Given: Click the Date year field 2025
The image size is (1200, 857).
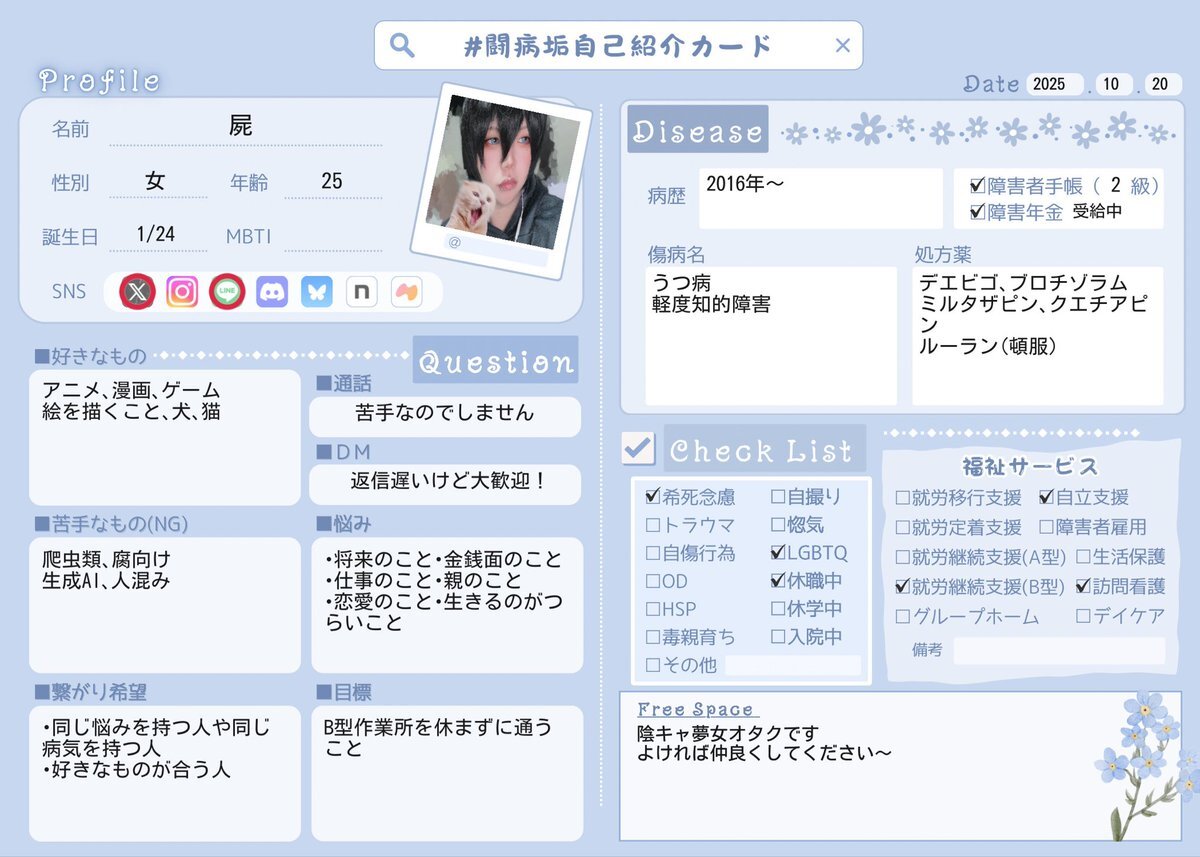Looking at the screenshot, I should 1056,85.
